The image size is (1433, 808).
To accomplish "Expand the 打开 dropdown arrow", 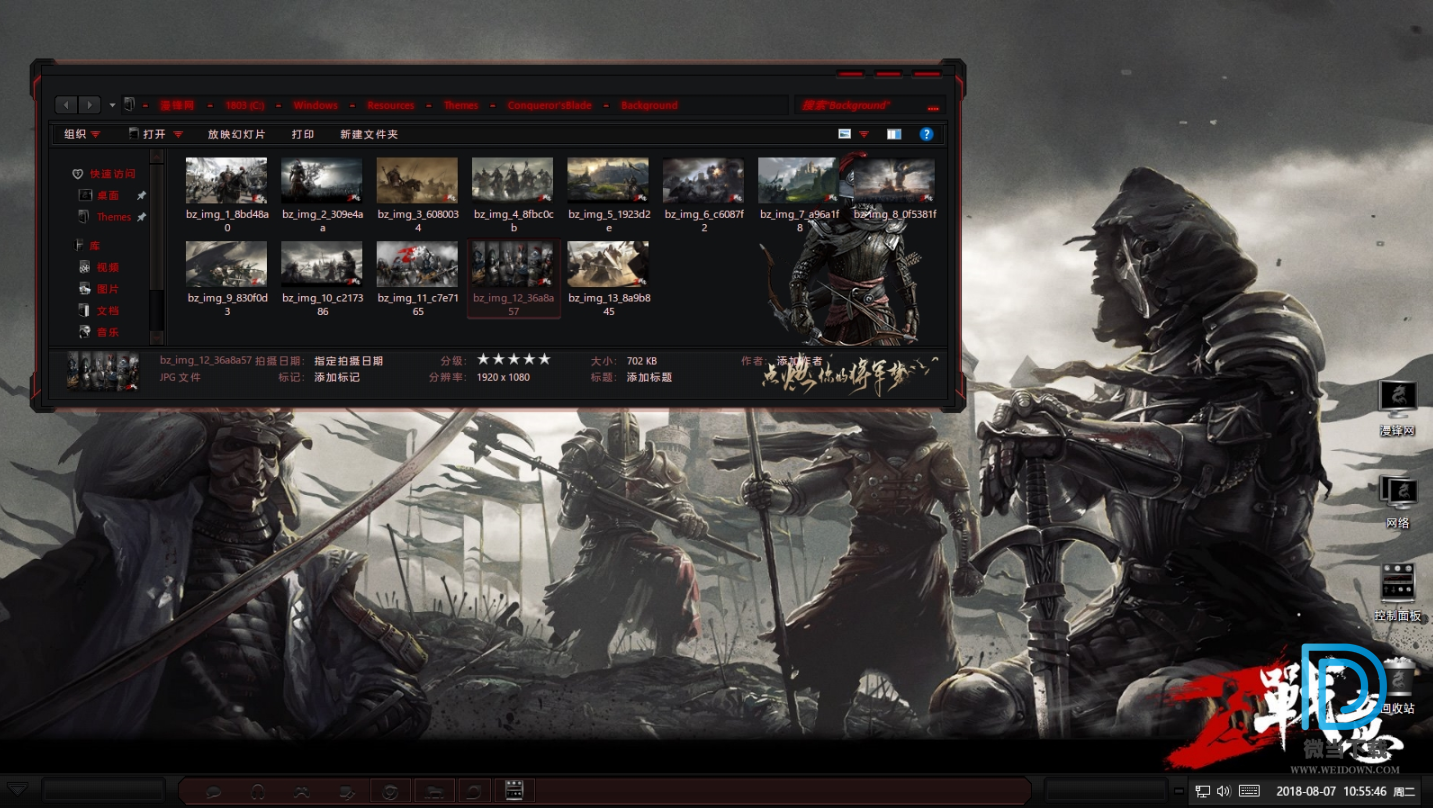I will coord(178,134).
